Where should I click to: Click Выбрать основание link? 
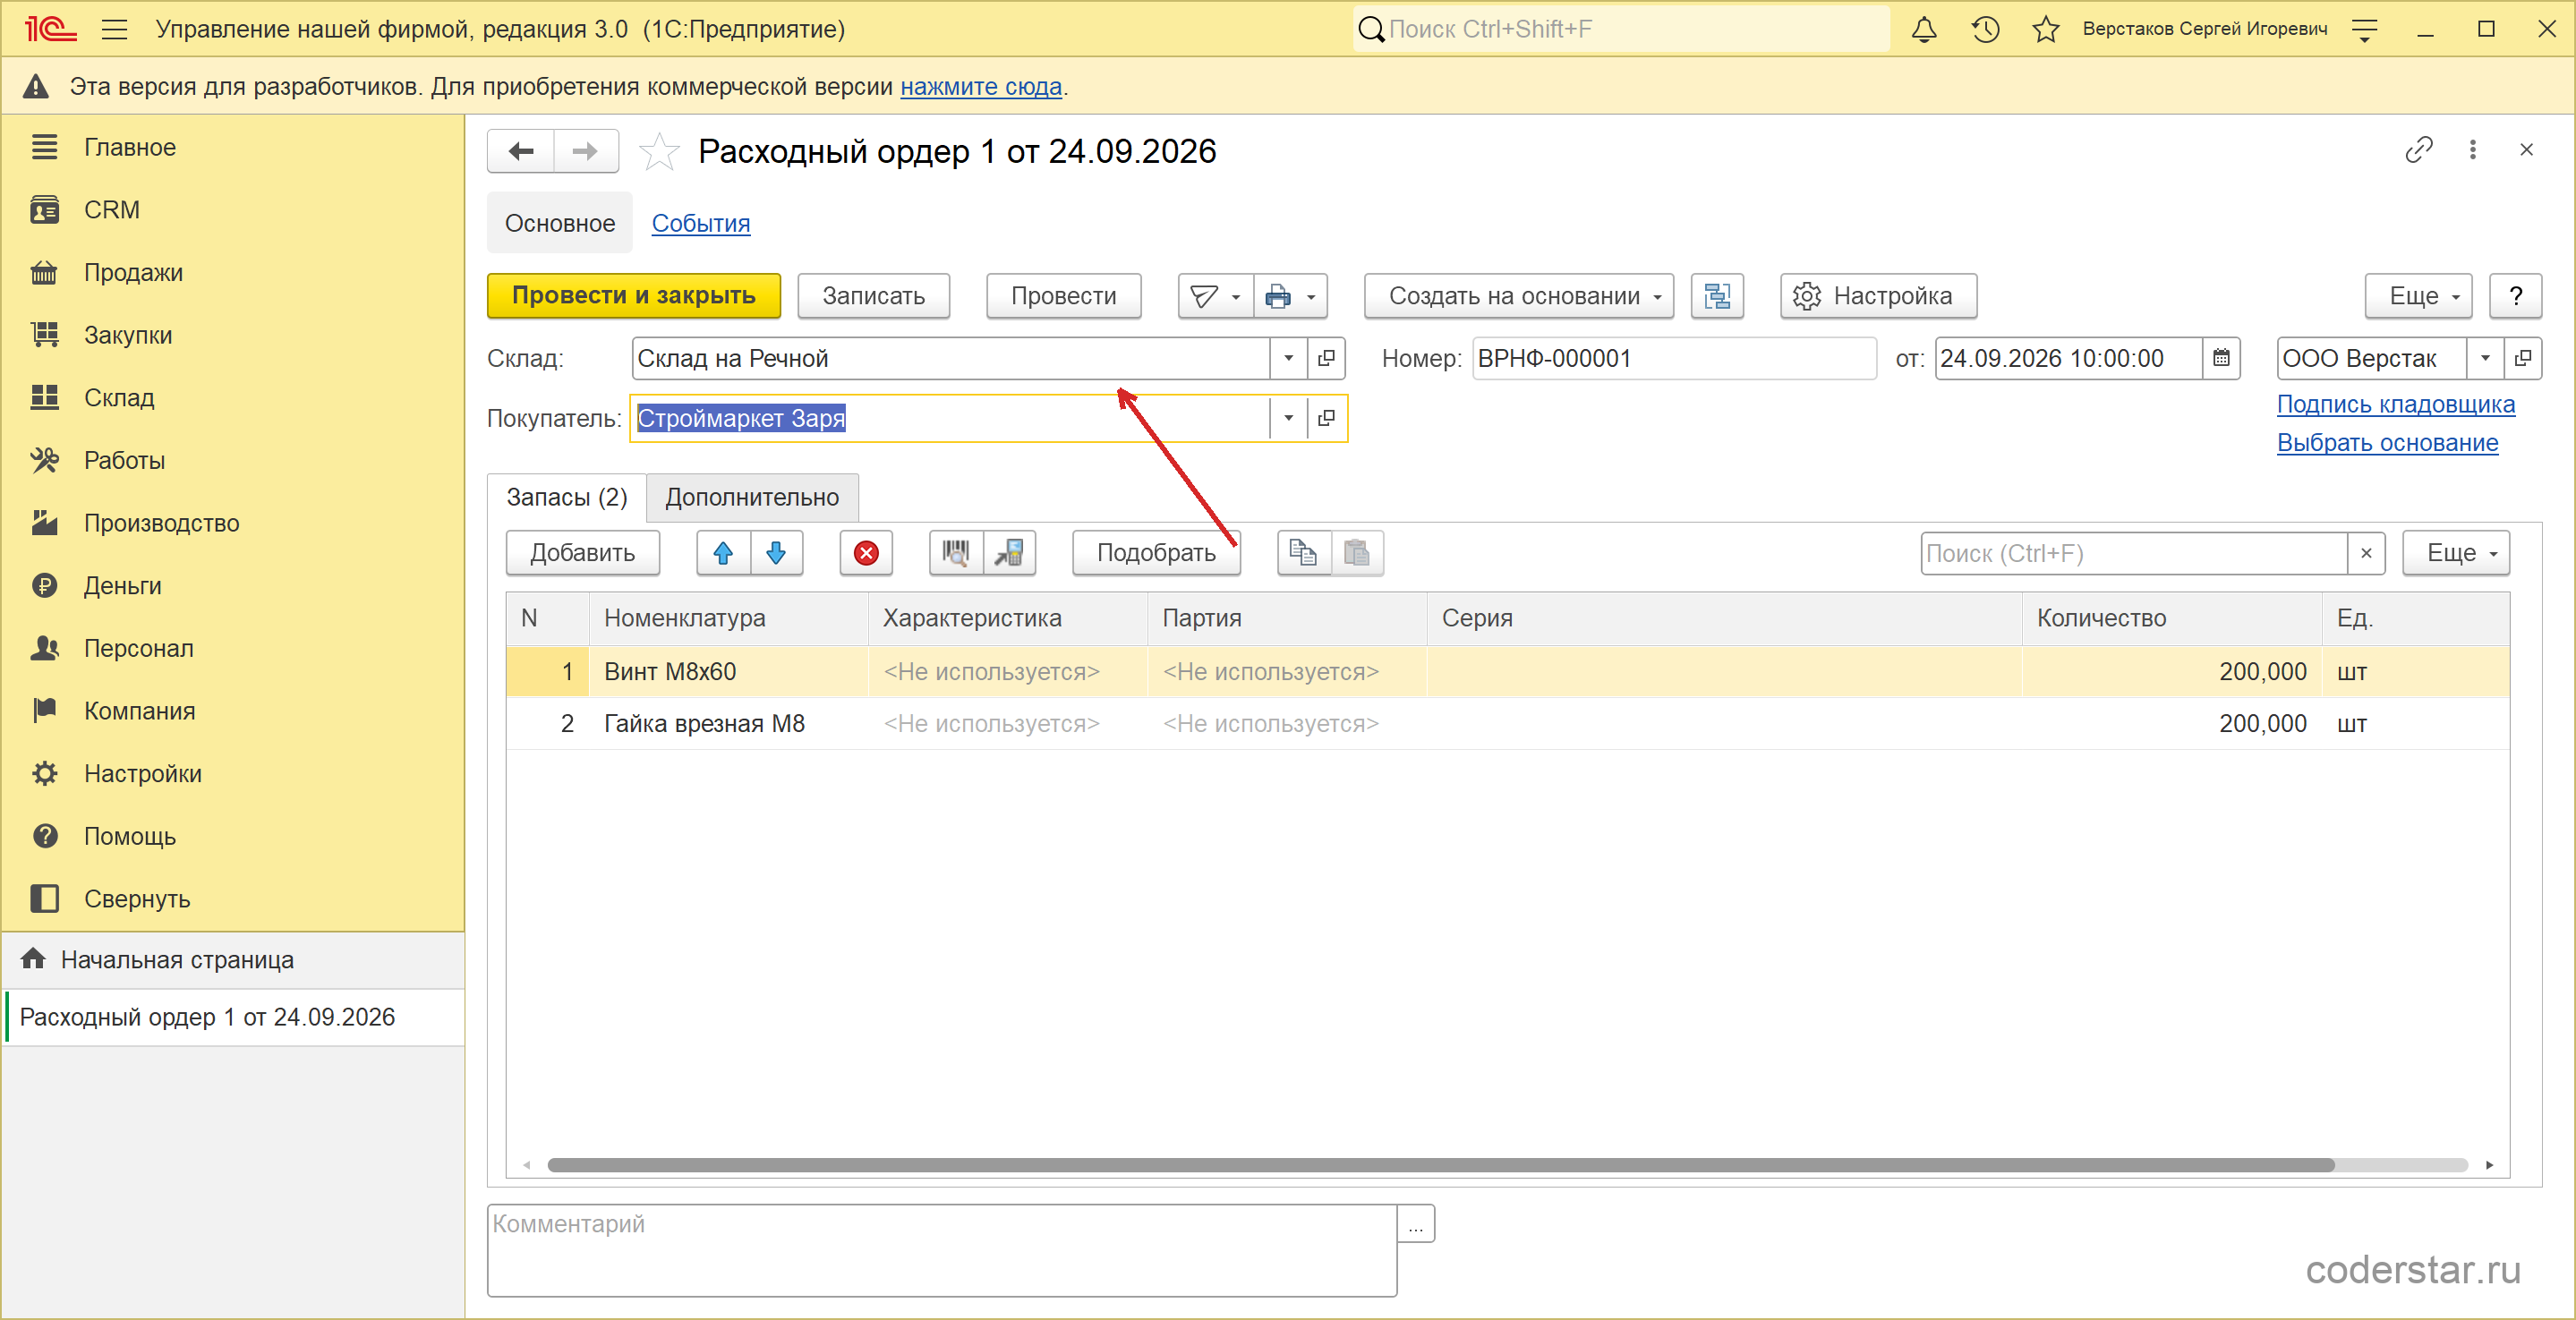coord(2387,442)
